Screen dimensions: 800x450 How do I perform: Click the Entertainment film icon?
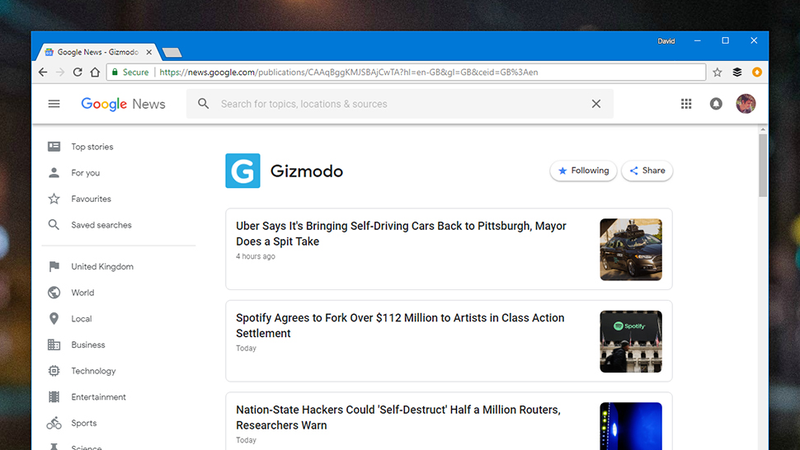(54, 396)
